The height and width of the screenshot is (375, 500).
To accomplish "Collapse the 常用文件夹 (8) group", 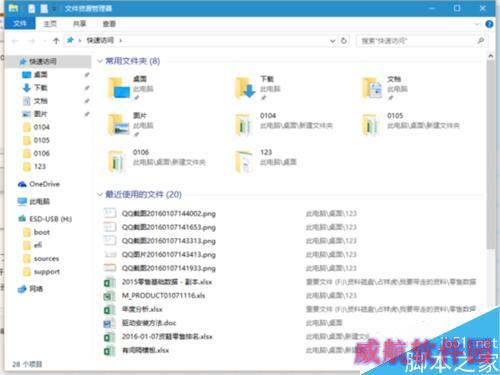I will (x=100, y=61).
